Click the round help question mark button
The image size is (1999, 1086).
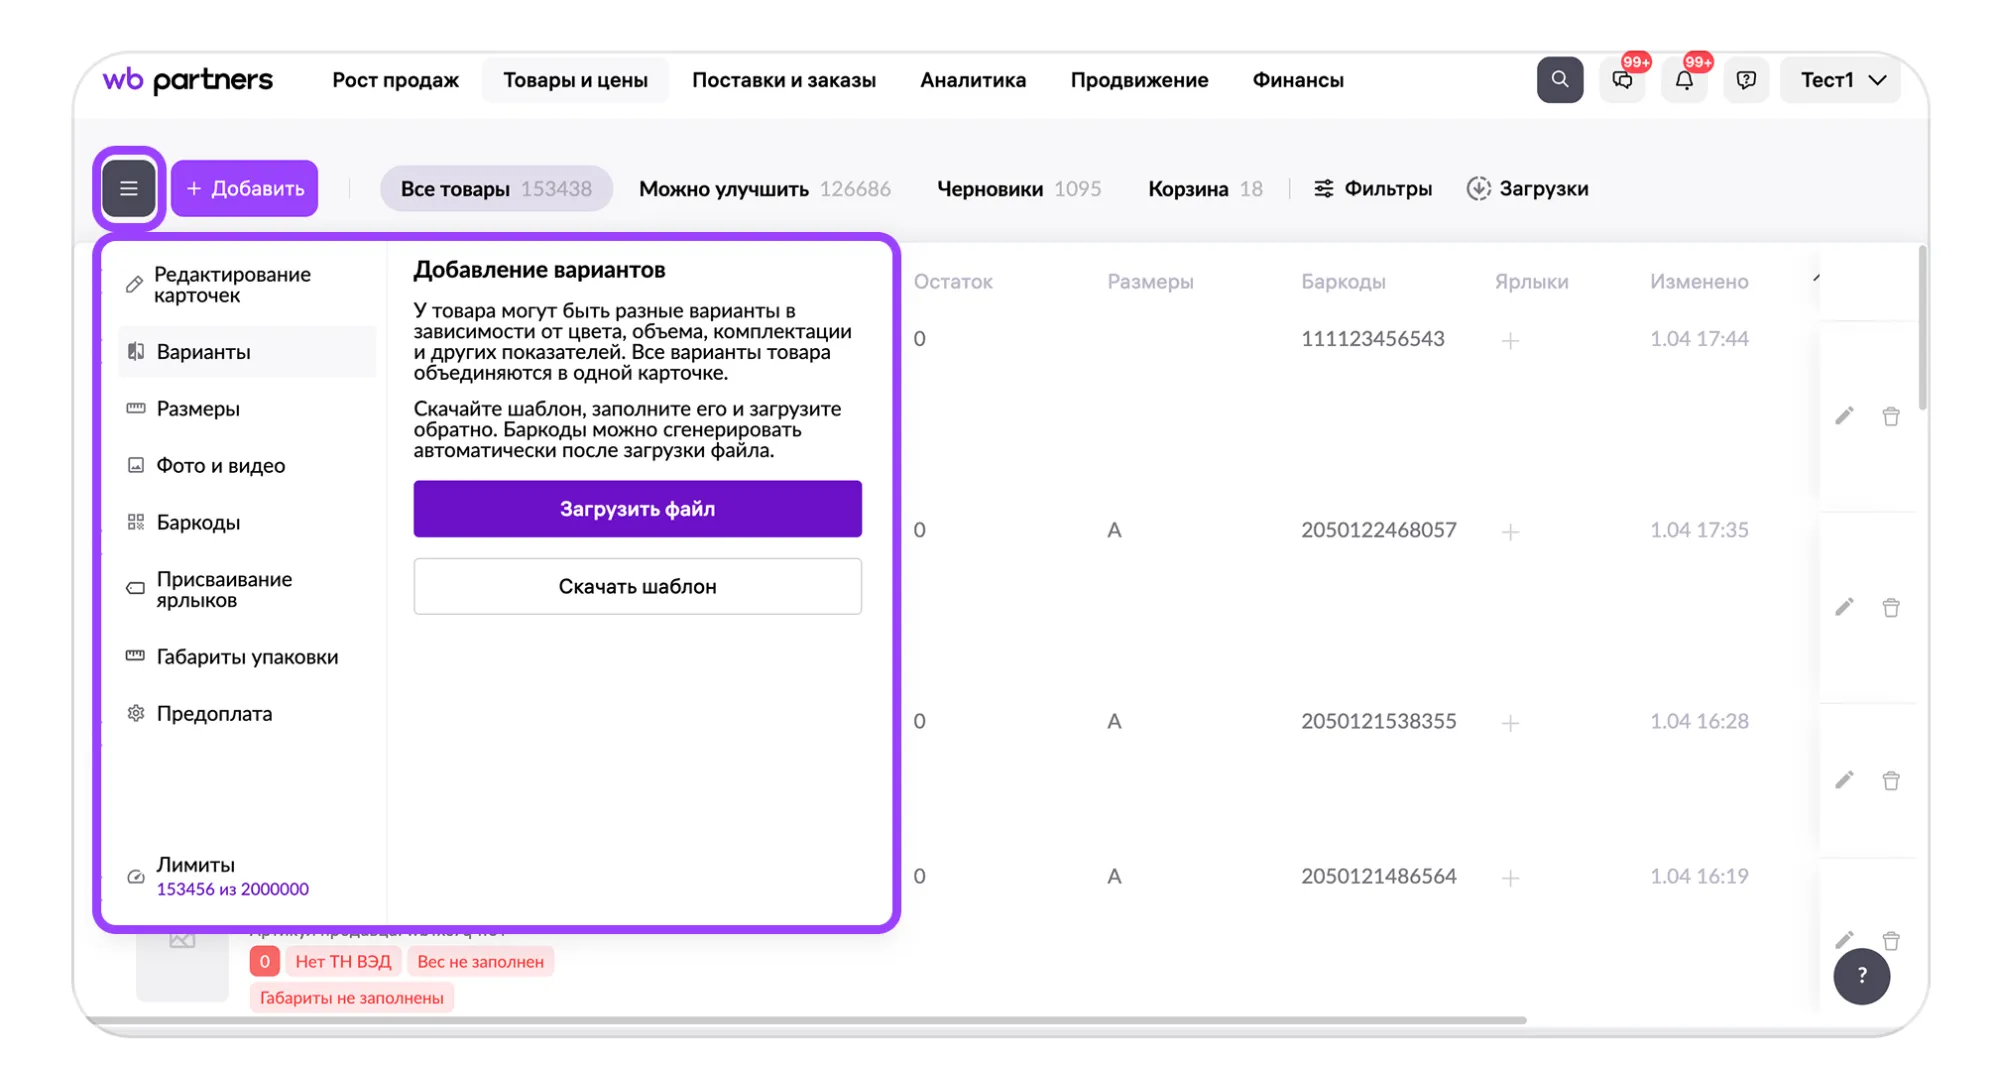coord(1861,975)
